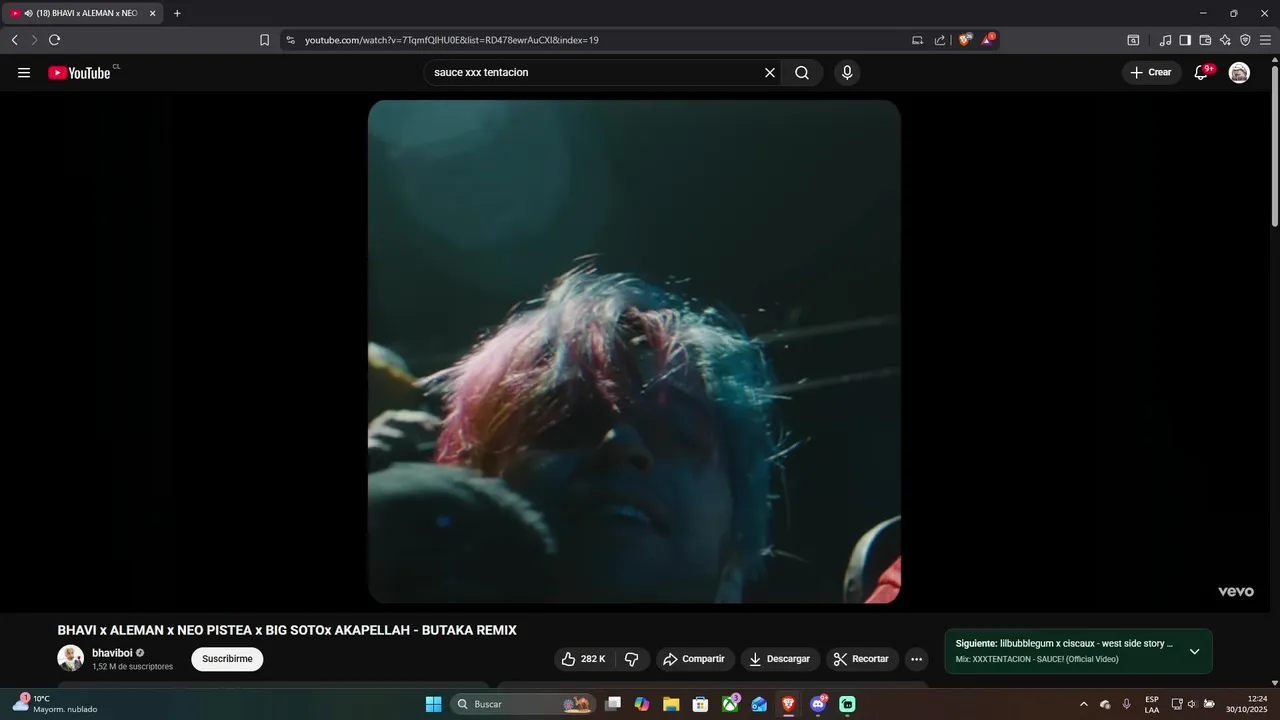Image resolution: width=1280 pixels, height=720 pixels.
Task: Go forward with the browser forward arrow
Action: 34,40
